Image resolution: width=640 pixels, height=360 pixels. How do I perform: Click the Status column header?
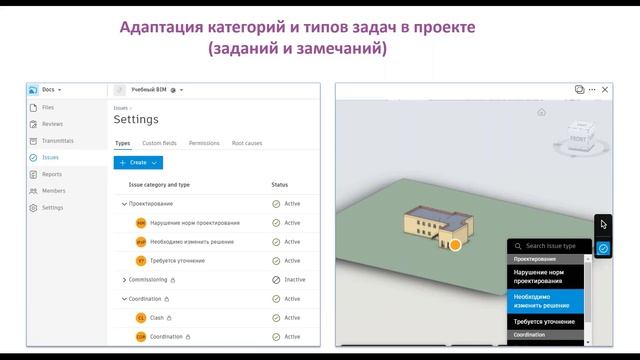pyautogui.click(x=280, y=185)
